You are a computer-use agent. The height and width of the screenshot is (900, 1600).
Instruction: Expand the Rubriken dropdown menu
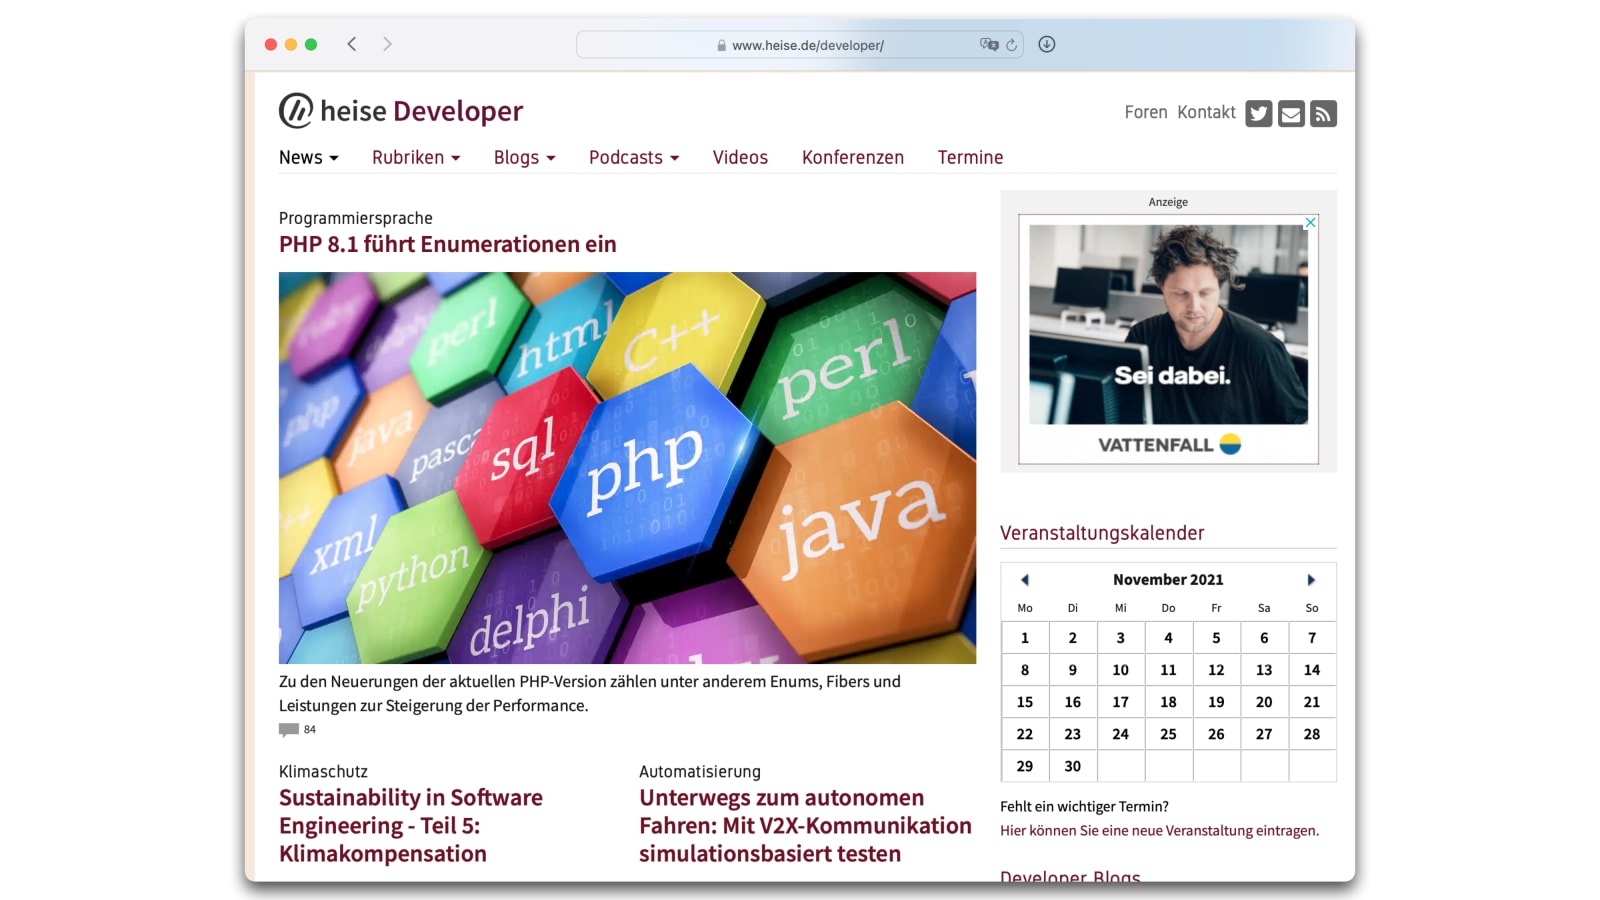pos(416,158)
